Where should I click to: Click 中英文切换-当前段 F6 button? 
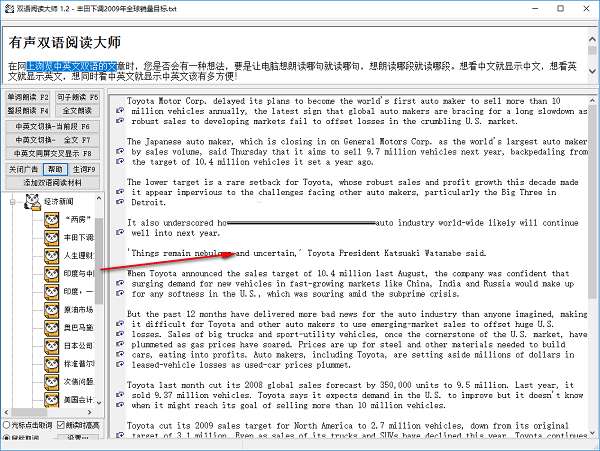[53, 126]
